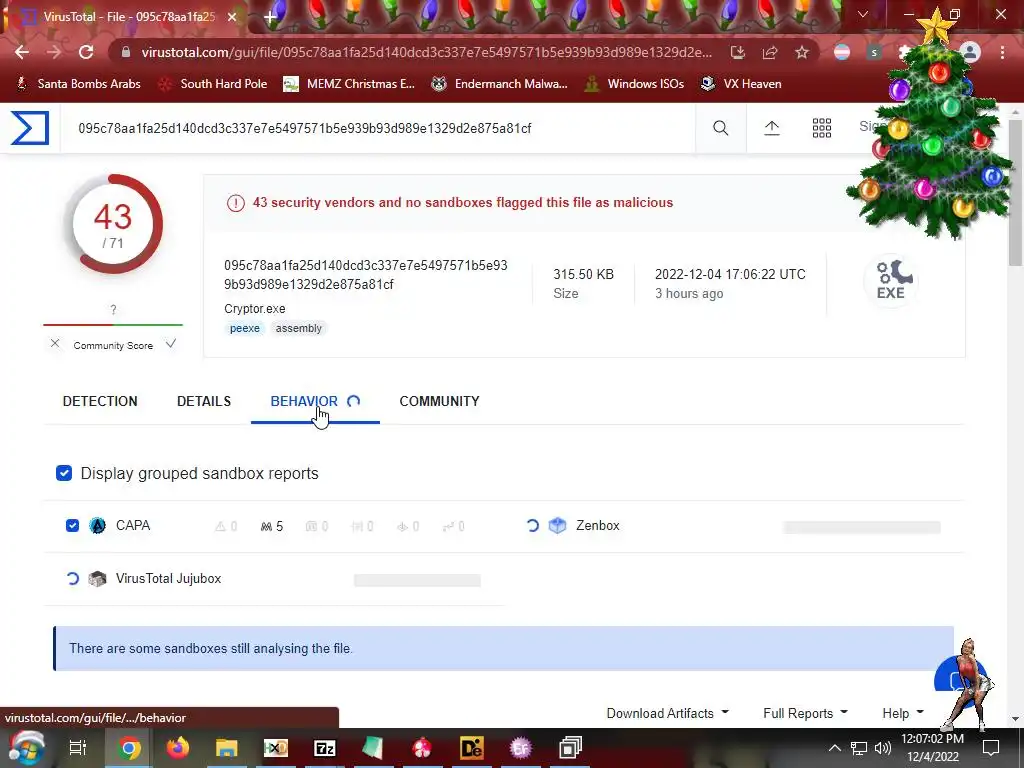Select the BEHAVIOR tab
This screenshot has width=1024, height=768.
tap(315, 401)
